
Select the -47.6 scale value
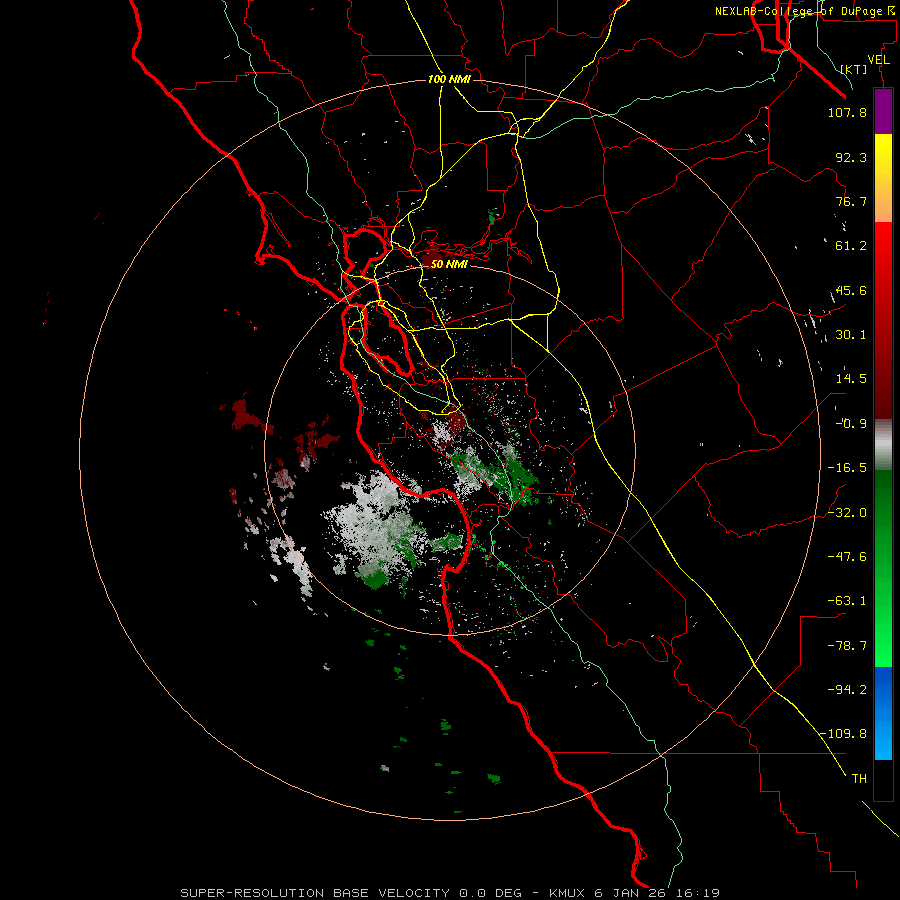point(847,557)
